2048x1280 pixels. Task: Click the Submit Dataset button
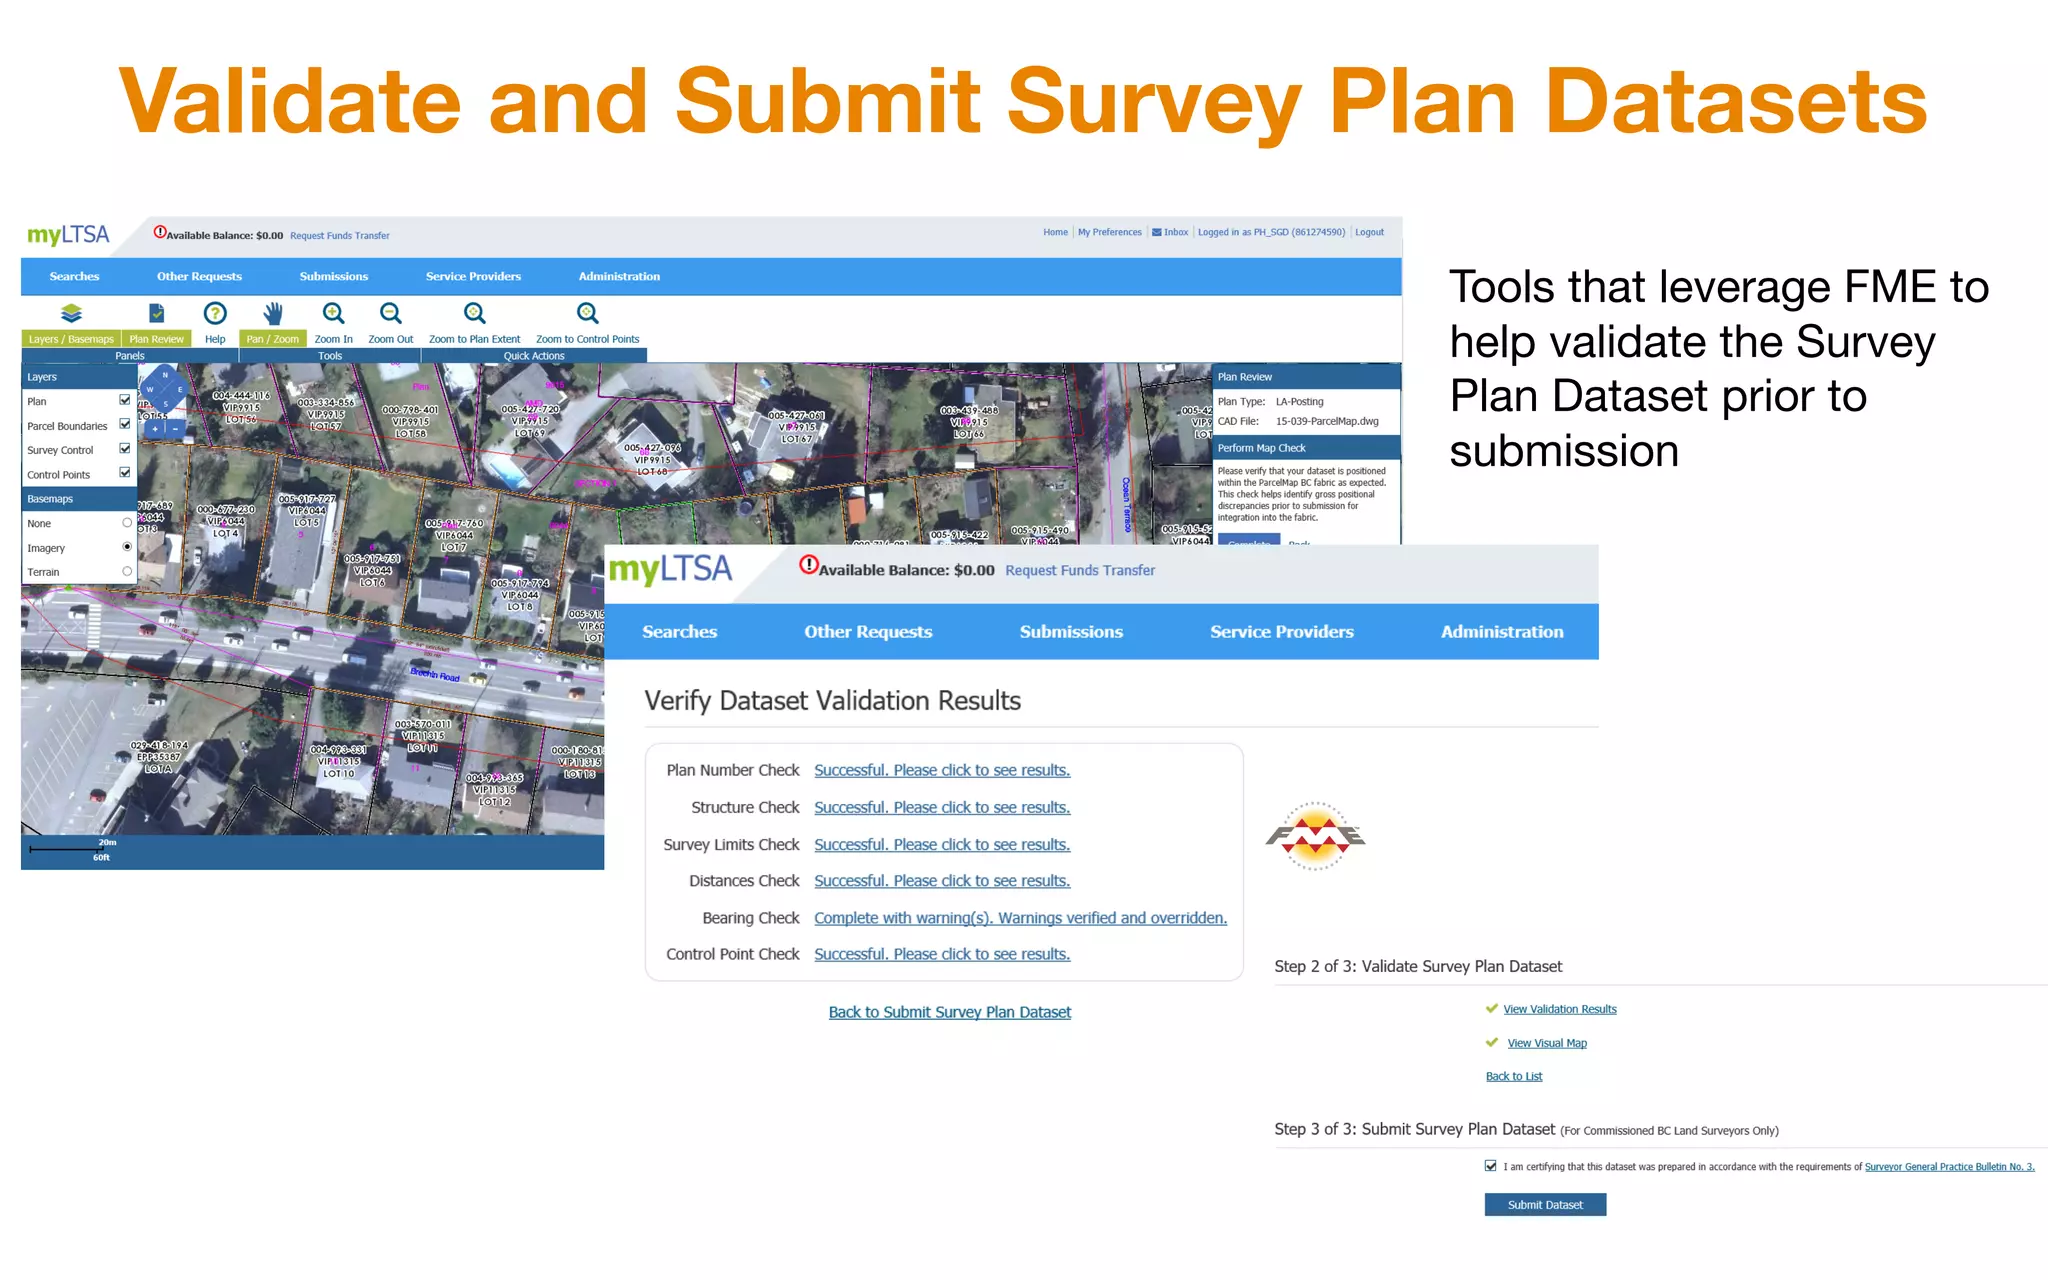coord(1545,1205)
